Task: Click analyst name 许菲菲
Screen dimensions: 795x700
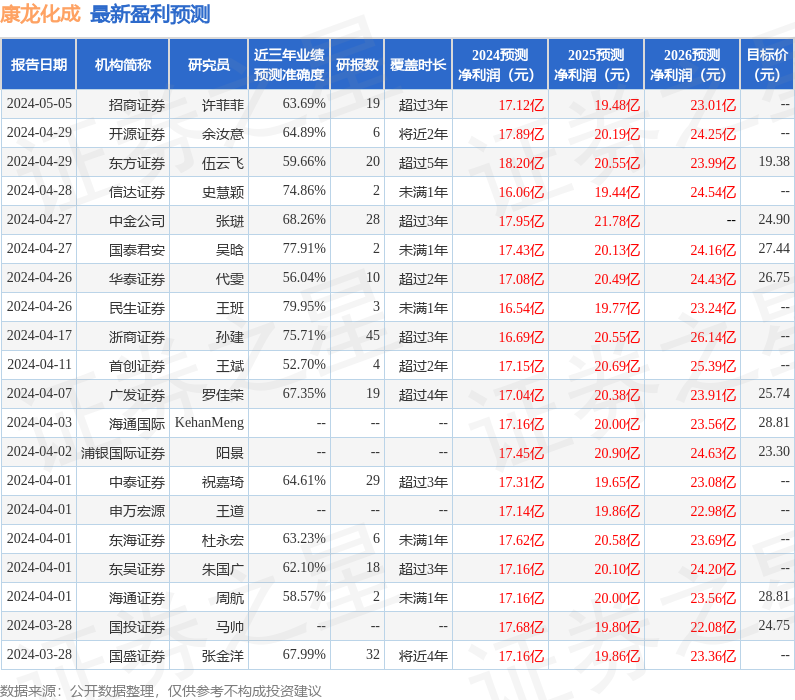Action: click(223, 105)
